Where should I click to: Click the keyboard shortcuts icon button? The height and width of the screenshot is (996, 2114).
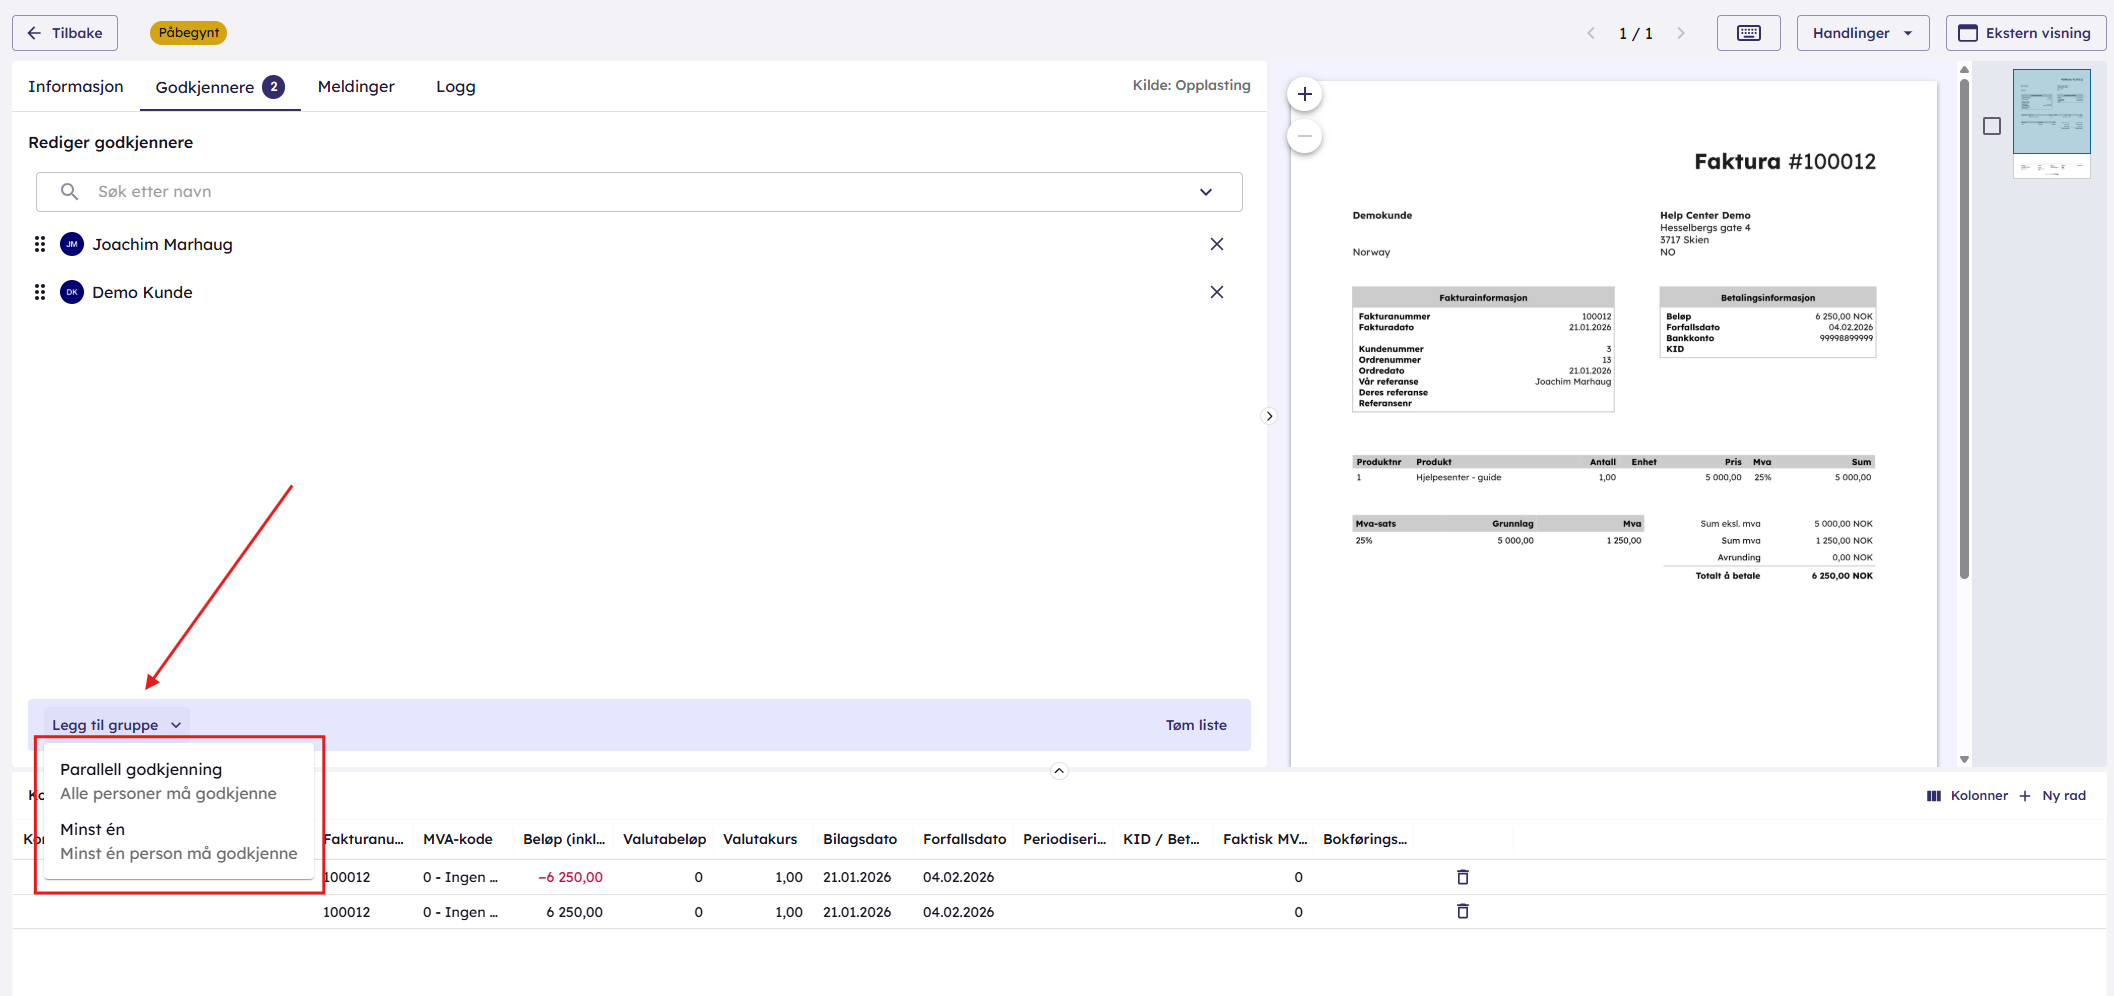coord(1748,33)
